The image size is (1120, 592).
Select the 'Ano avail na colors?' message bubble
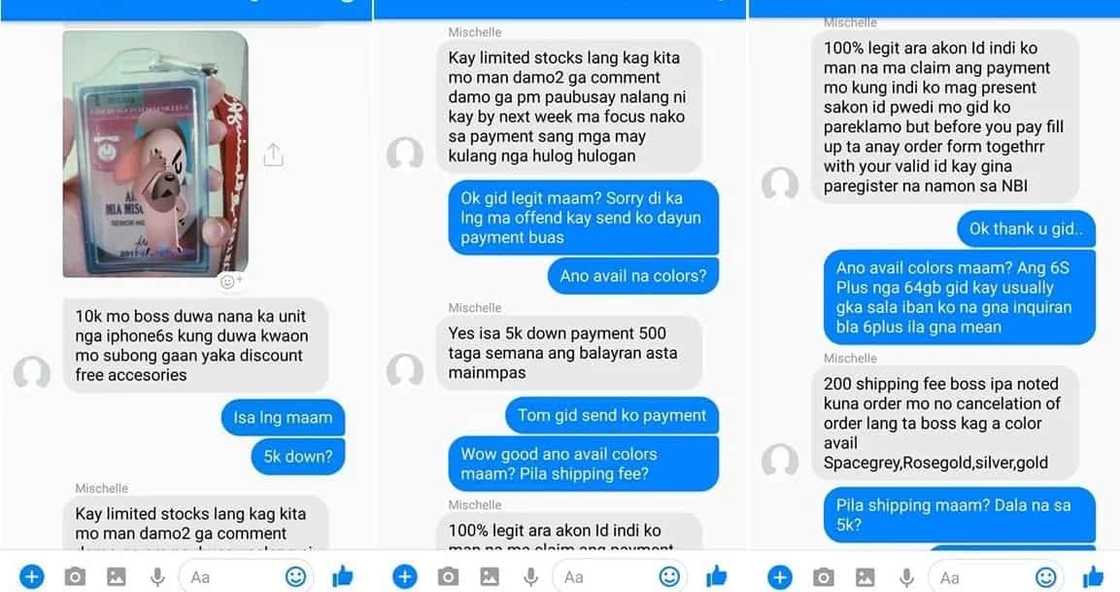(633, 276)
